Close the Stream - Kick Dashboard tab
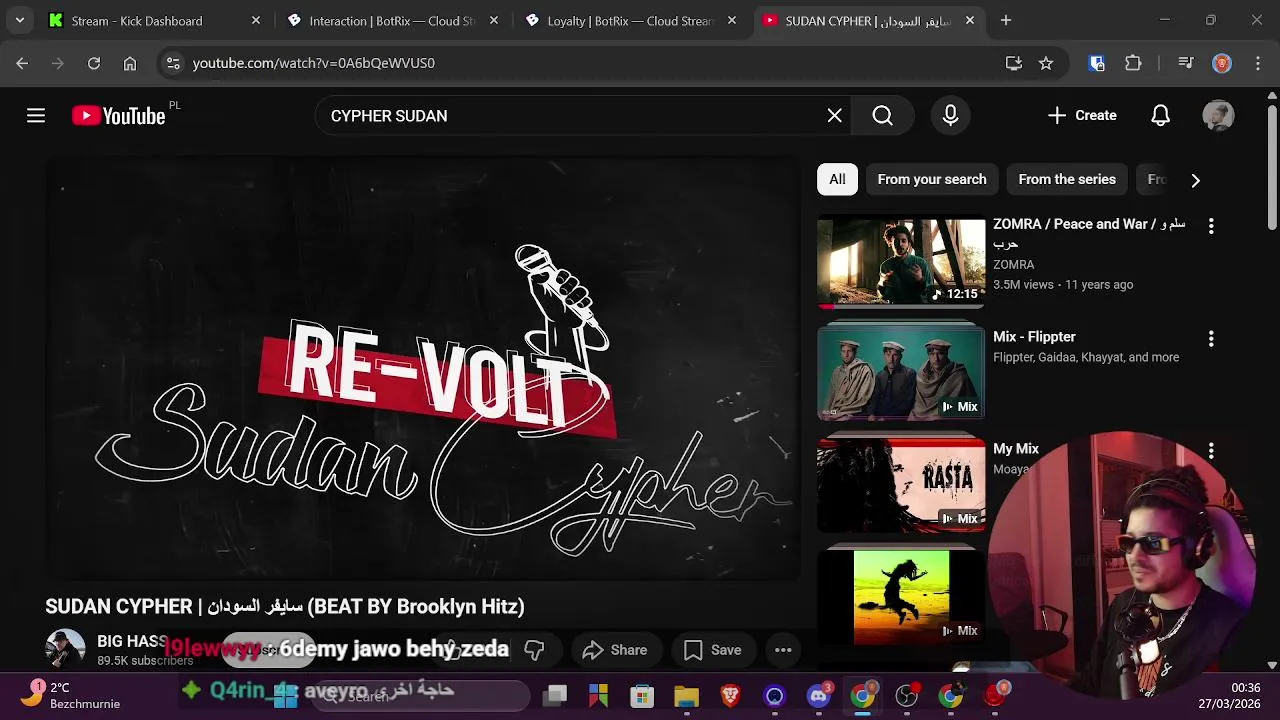The image size is (1280, 720). click(x=256, y=20)
